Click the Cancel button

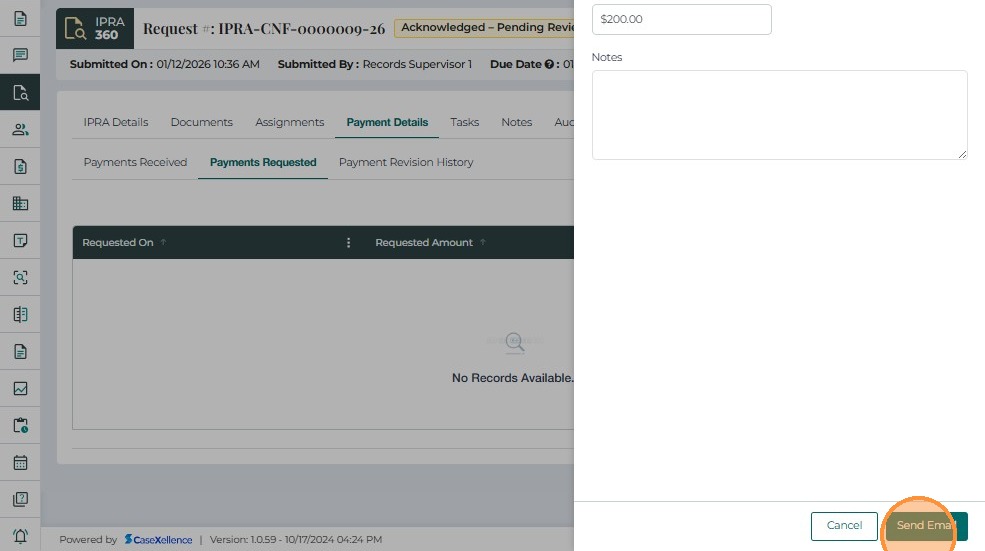point(844,526)
